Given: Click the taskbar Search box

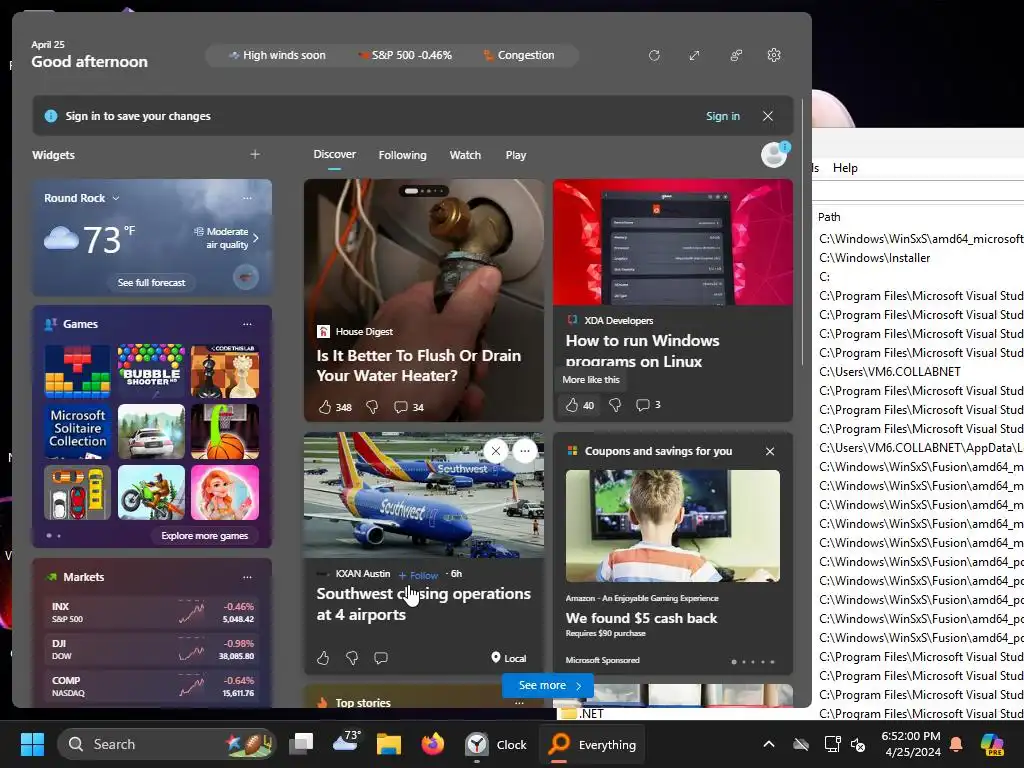Looking at the screenshot, I should point(167,744).
